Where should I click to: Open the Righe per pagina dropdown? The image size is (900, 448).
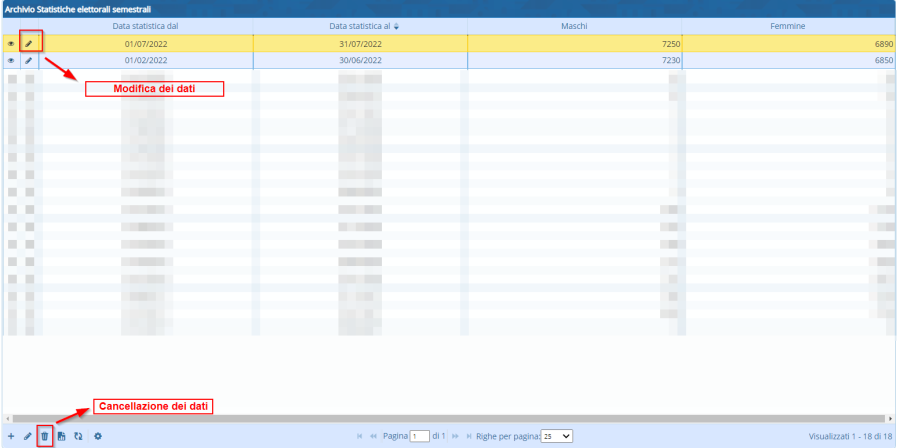556,437
